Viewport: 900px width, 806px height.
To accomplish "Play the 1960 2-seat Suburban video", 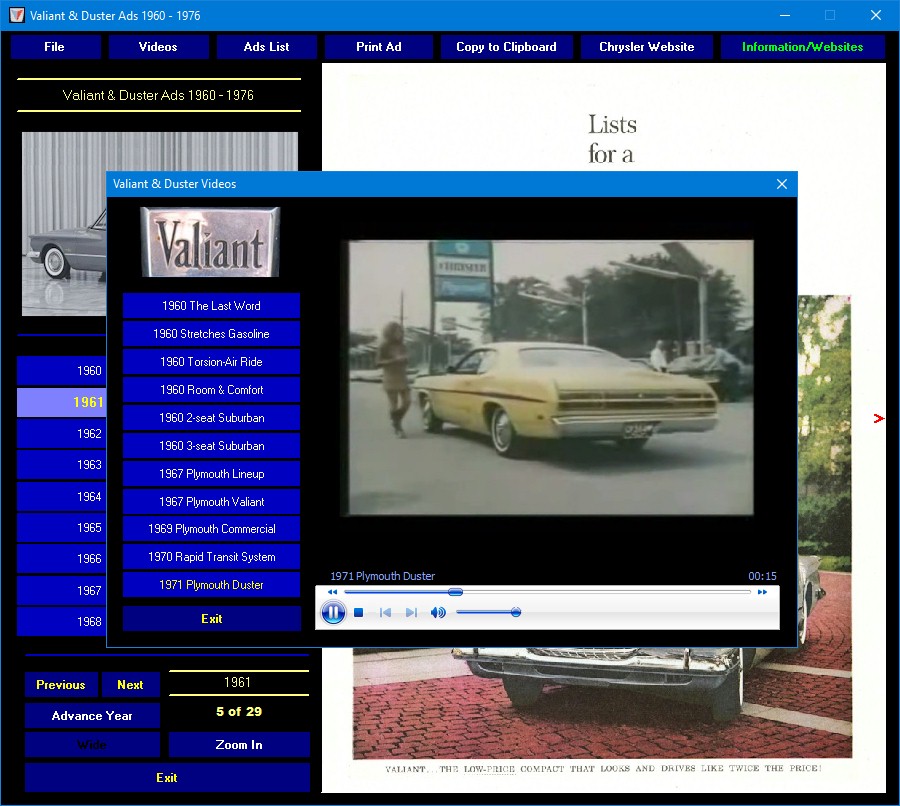I will tap(211, 418).
